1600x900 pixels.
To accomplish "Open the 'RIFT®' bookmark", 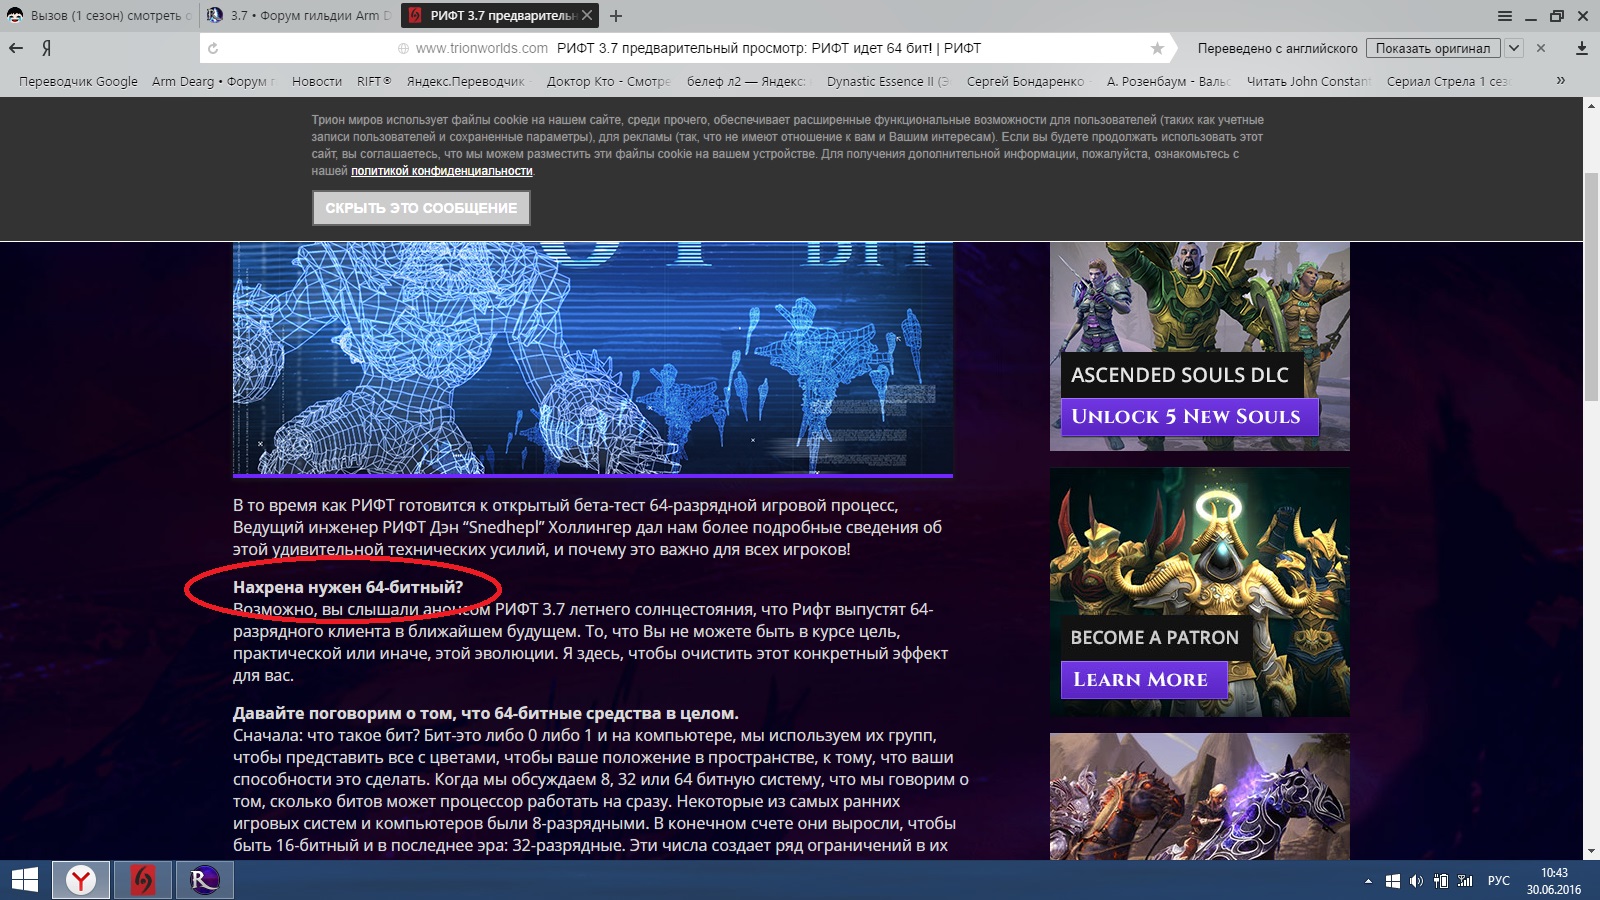I will pyautogui.click(x=374, y=81).
